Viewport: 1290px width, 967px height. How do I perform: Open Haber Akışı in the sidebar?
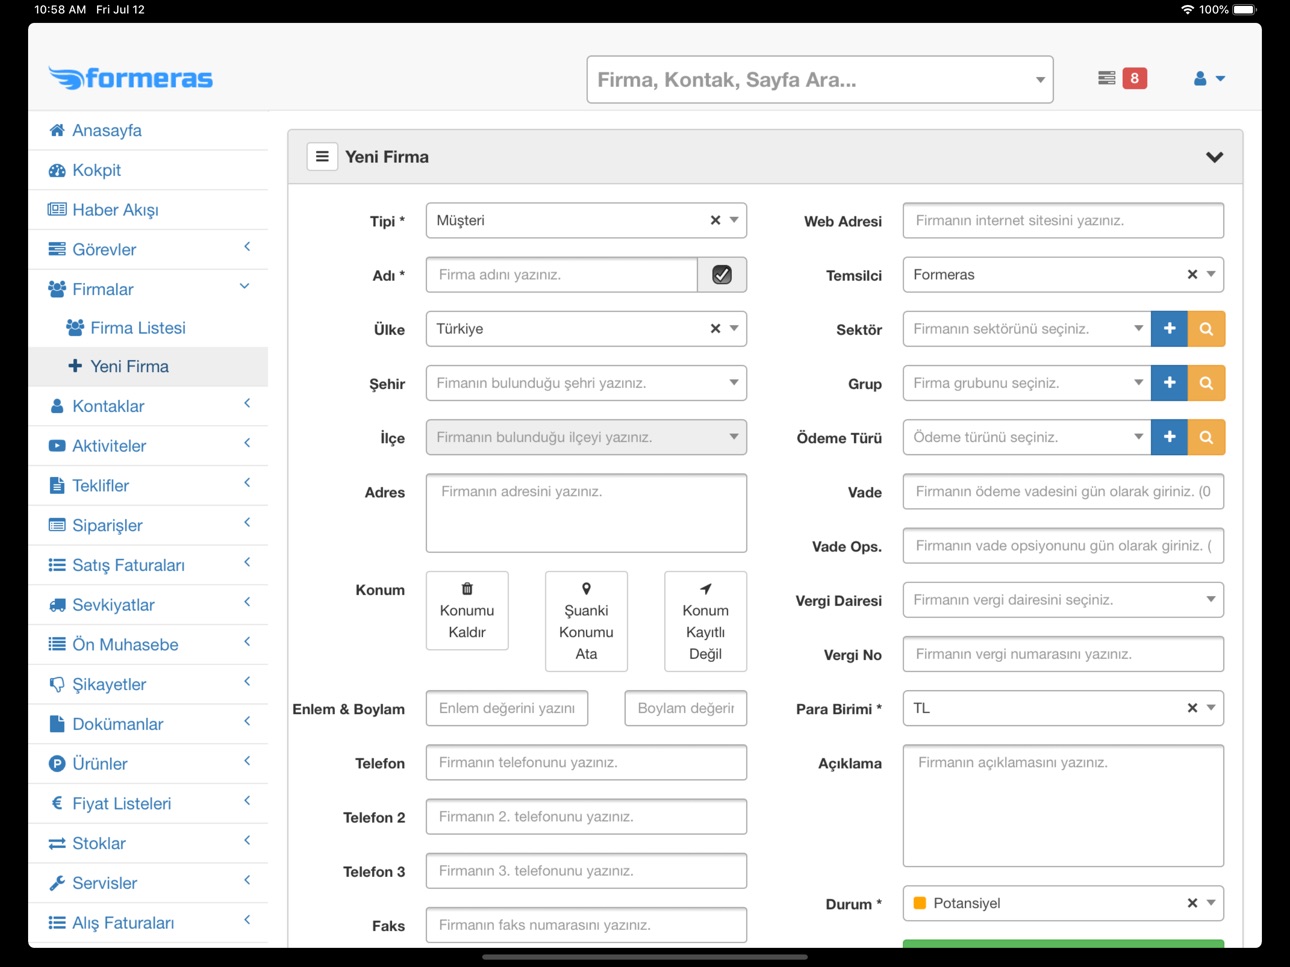[148, 210]
